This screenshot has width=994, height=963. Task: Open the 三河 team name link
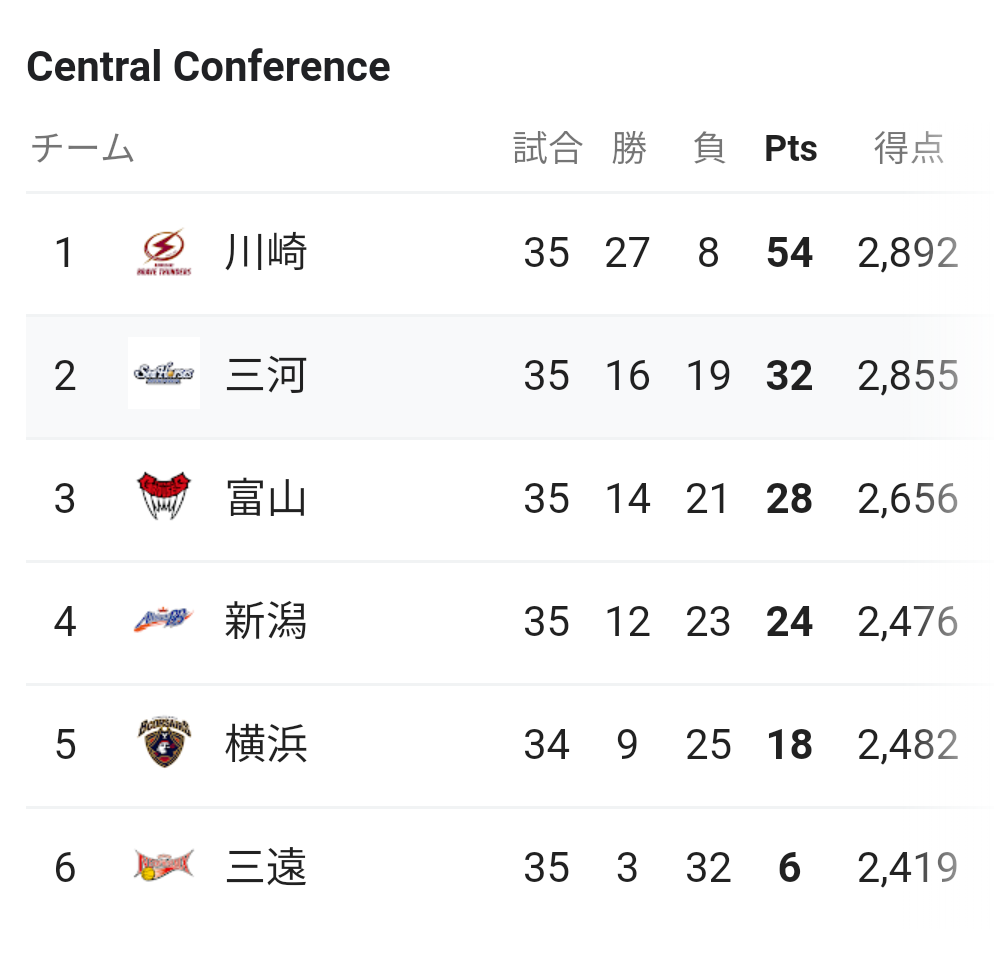(266, 375)
